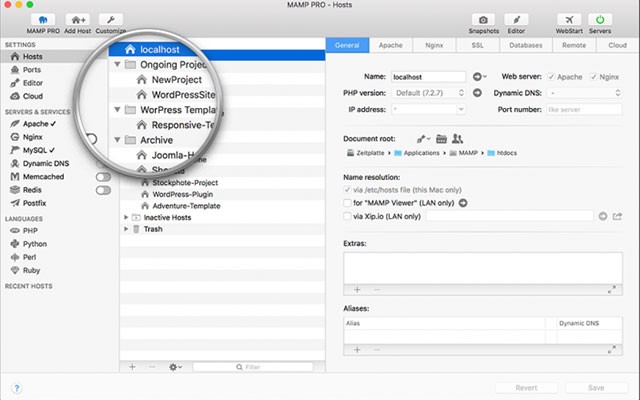Toggle the Redis service switch
Viewport: 640px width, 400px height.
coord(102,189)
